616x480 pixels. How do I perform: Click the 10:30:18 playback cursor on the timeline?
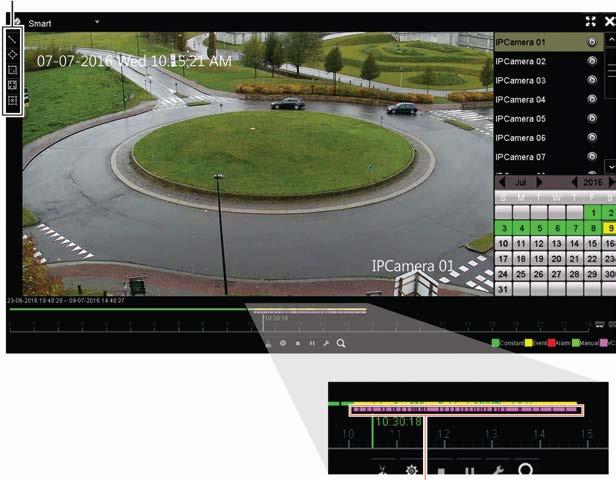[264, 323]
